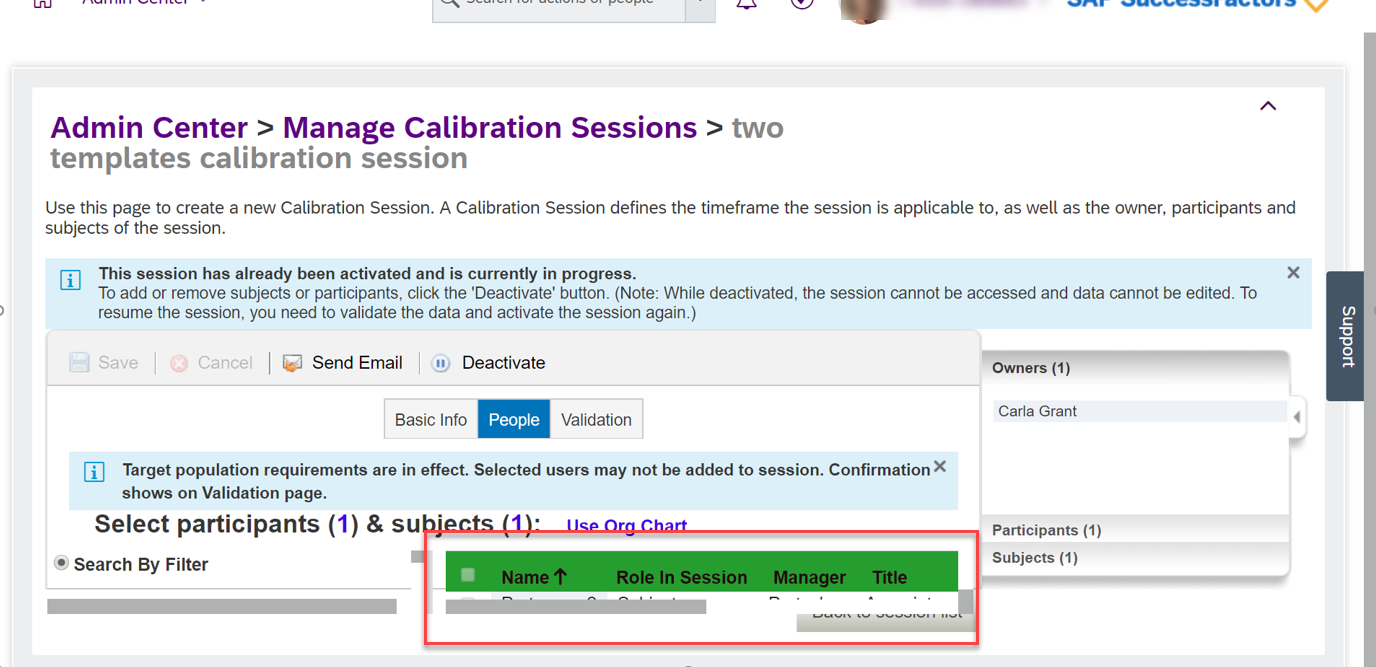The image size is (1376, 667).
Task: Expand the Subjects (1) section
Action: (x=1034, y=558)
